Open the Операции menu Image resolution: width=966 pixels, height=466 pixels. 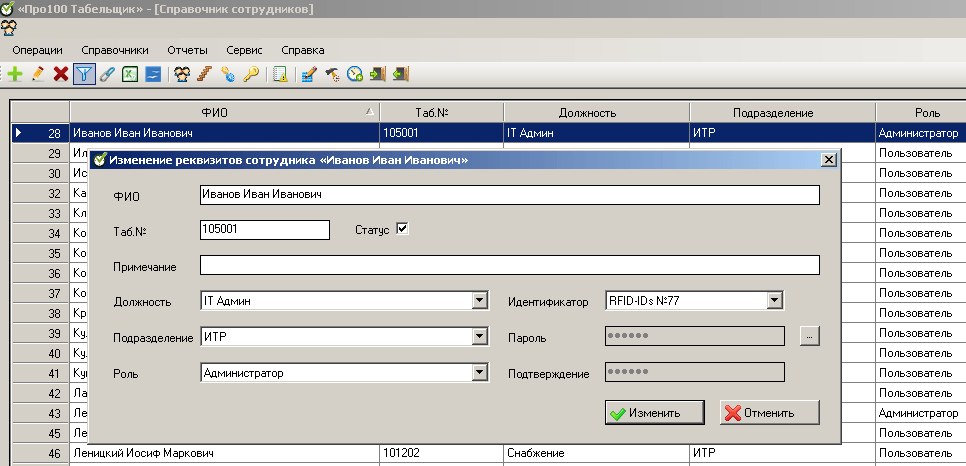pos(38,51)
